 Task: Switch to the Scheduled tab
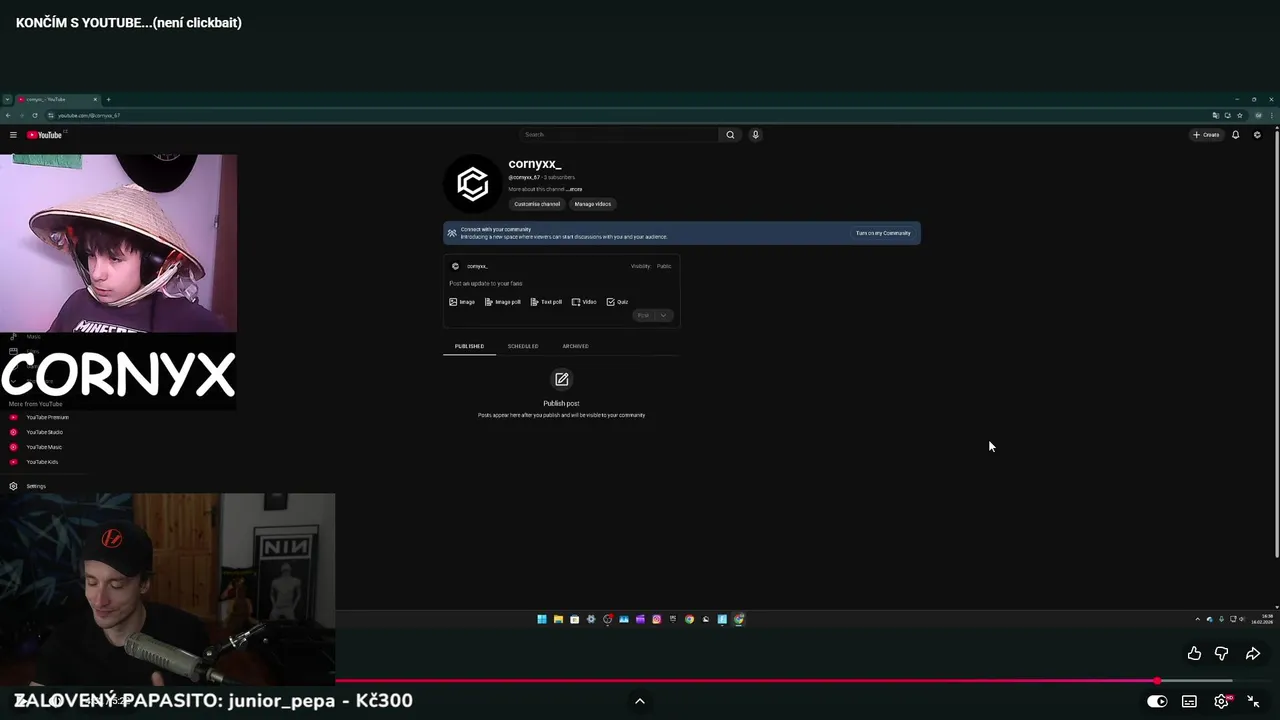click(523, 346)
